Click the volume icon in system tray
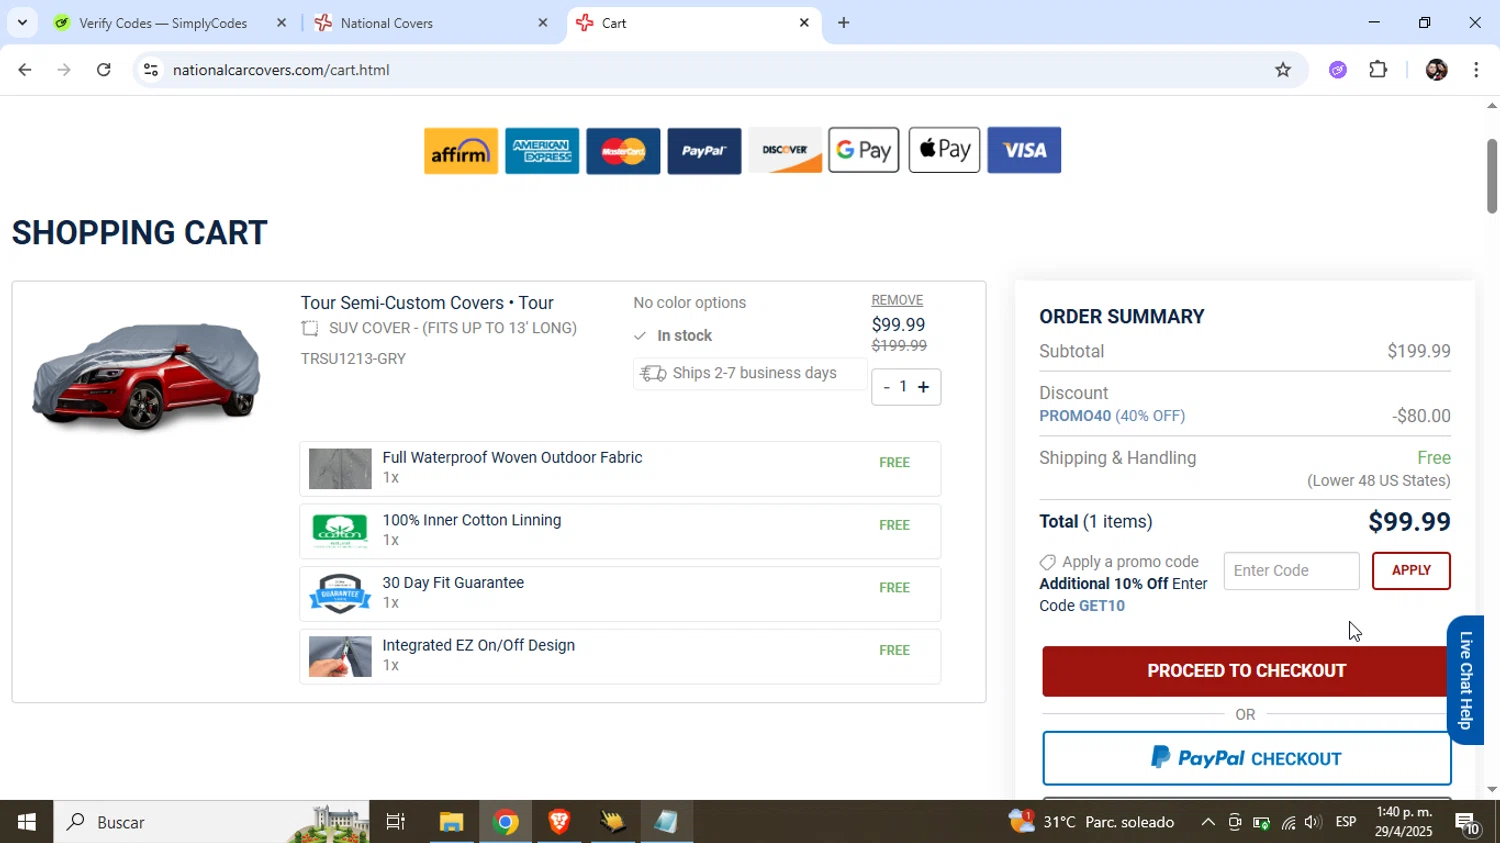The image size is (1500, 843). click(1312, 822)
